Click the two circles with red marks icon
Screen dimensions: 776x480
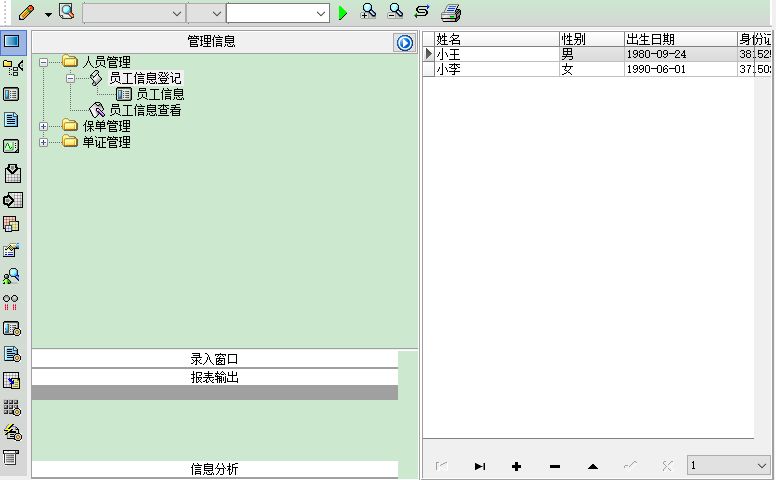[x=10, y=302]
